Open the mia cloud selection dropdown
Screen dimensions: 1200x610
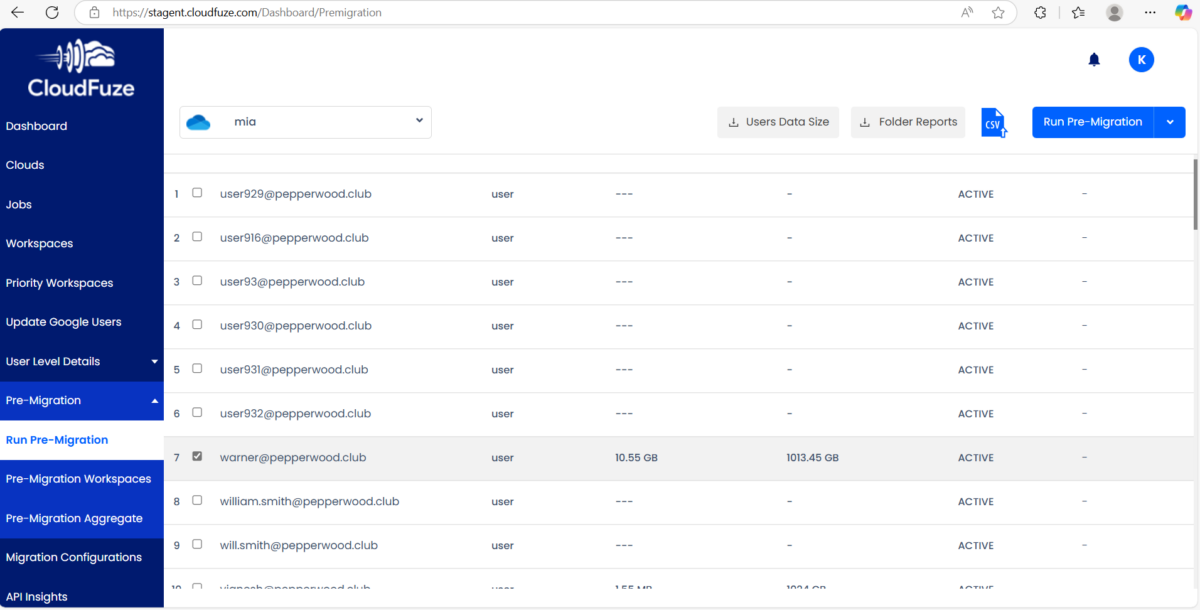pos(419,121)
